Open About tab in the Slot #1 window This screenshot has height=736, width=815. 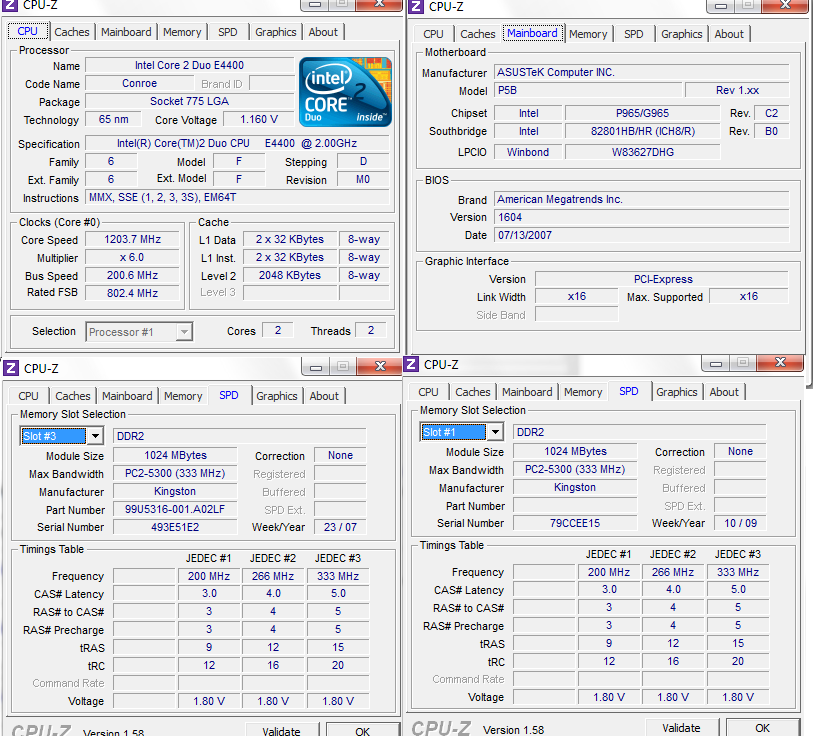[x=724, y=392]
